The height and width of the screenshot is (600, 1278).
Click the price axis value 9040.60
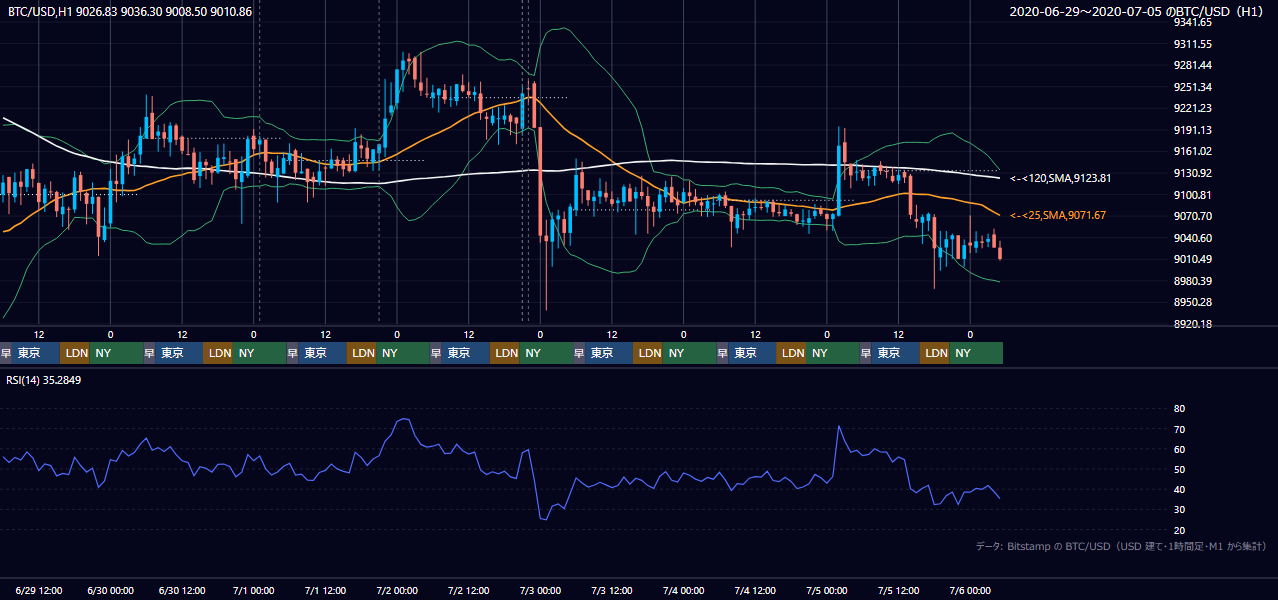[x=1192, y=238]
